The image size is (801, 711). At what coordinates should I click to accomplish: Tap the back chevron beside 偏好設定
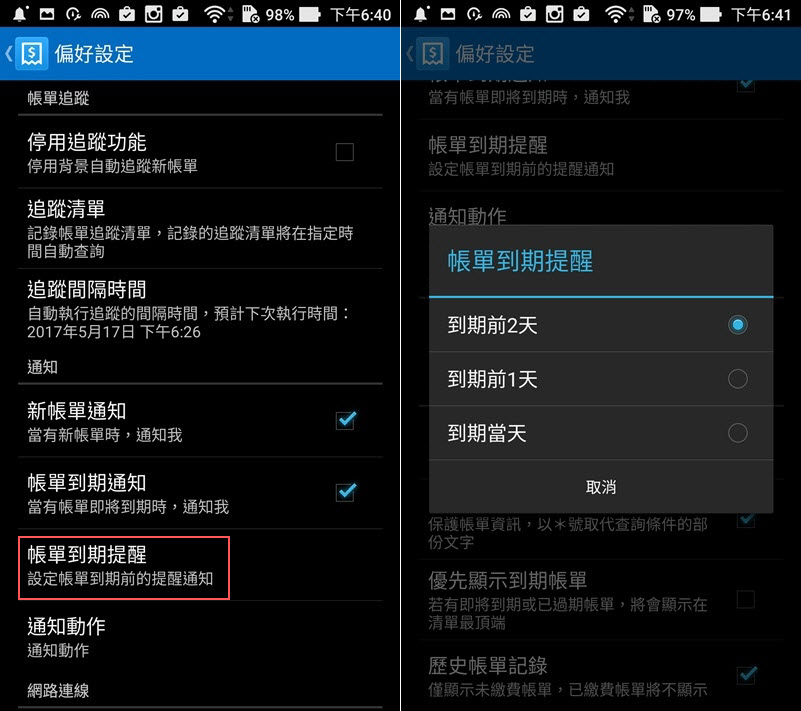click(x=8, y=53)
